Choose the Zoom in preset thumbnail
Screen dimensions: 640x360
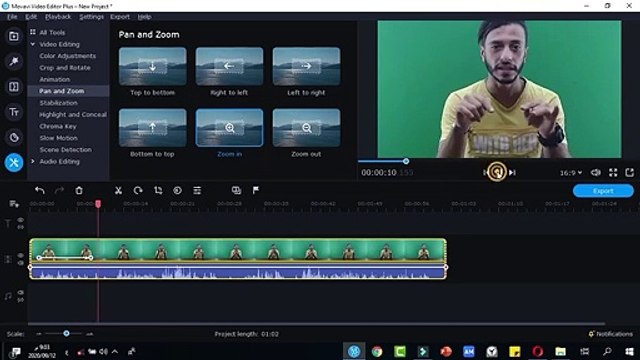[229, 128]
